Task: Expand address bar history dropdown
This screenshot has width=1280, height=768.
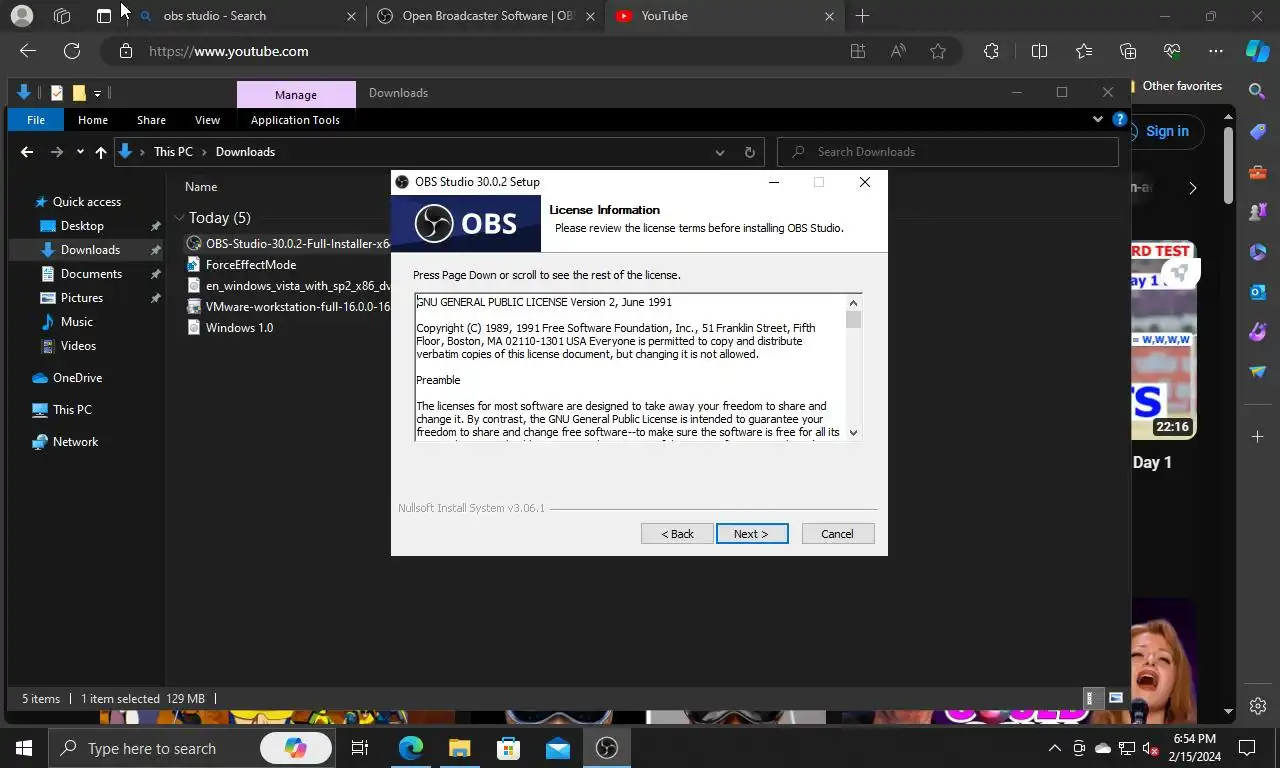Action: [719, 152]
